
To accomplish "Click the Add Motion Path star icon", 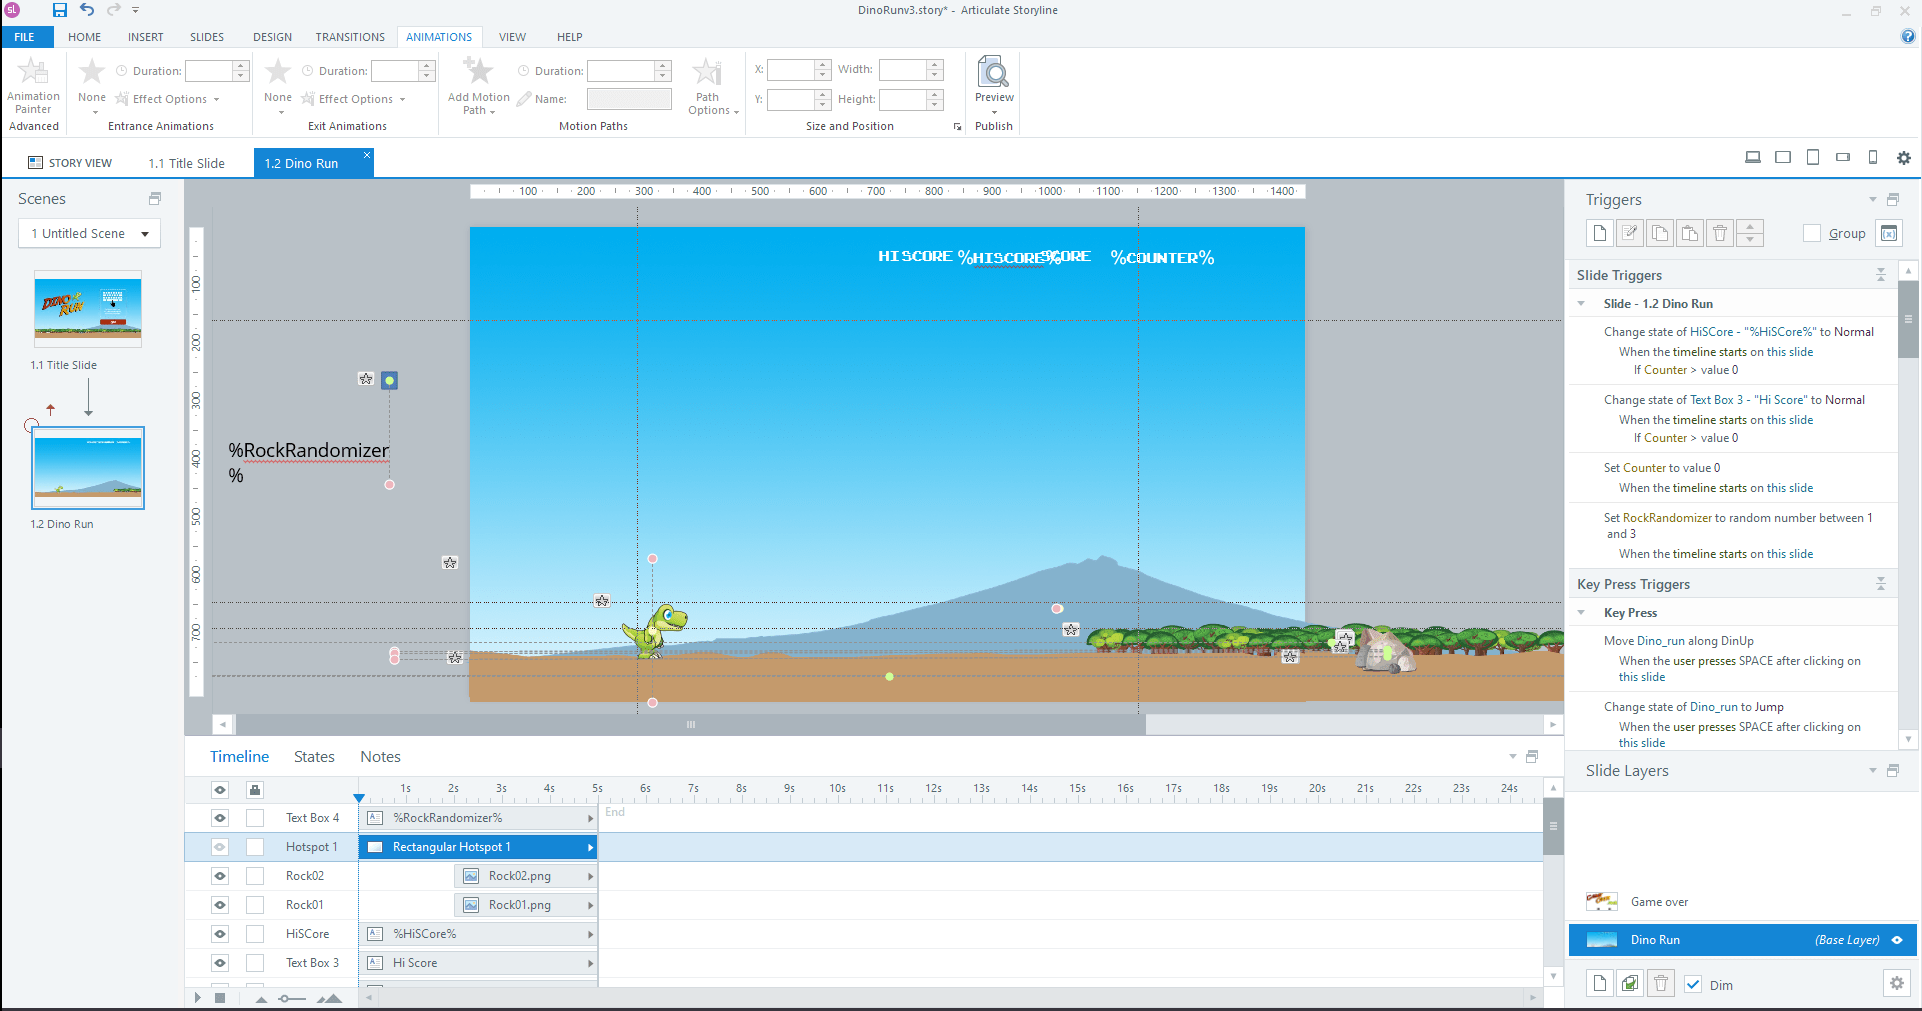I will 478,72.
